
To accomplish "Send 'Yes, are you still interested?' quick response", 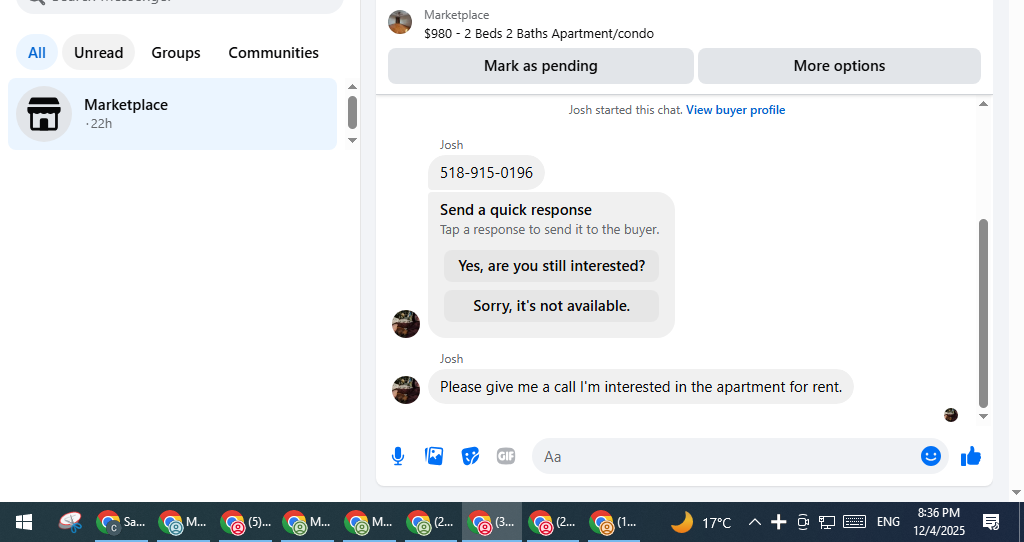I will pos(551,266).
